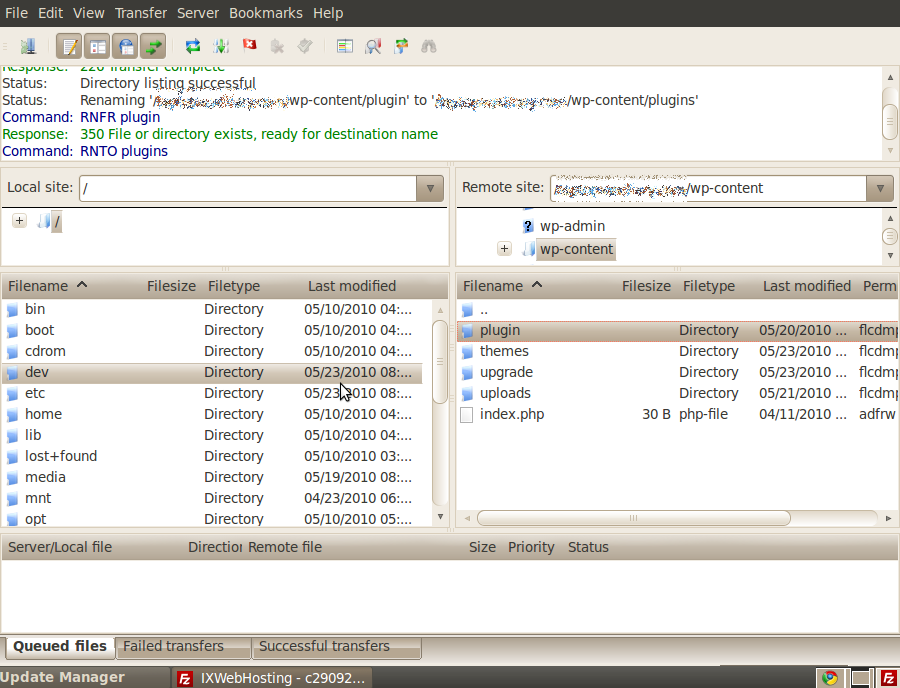Open the Bookmarks menu
This screenshot has width=900, height=688.
[x=266, y=13]
